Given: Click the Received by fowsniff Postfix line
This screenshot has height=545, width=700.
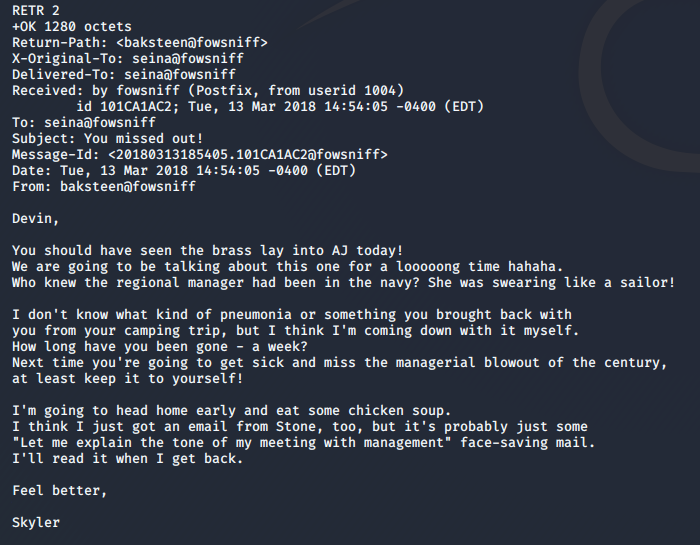Looking at the screenshot, I should pos(207,90).
